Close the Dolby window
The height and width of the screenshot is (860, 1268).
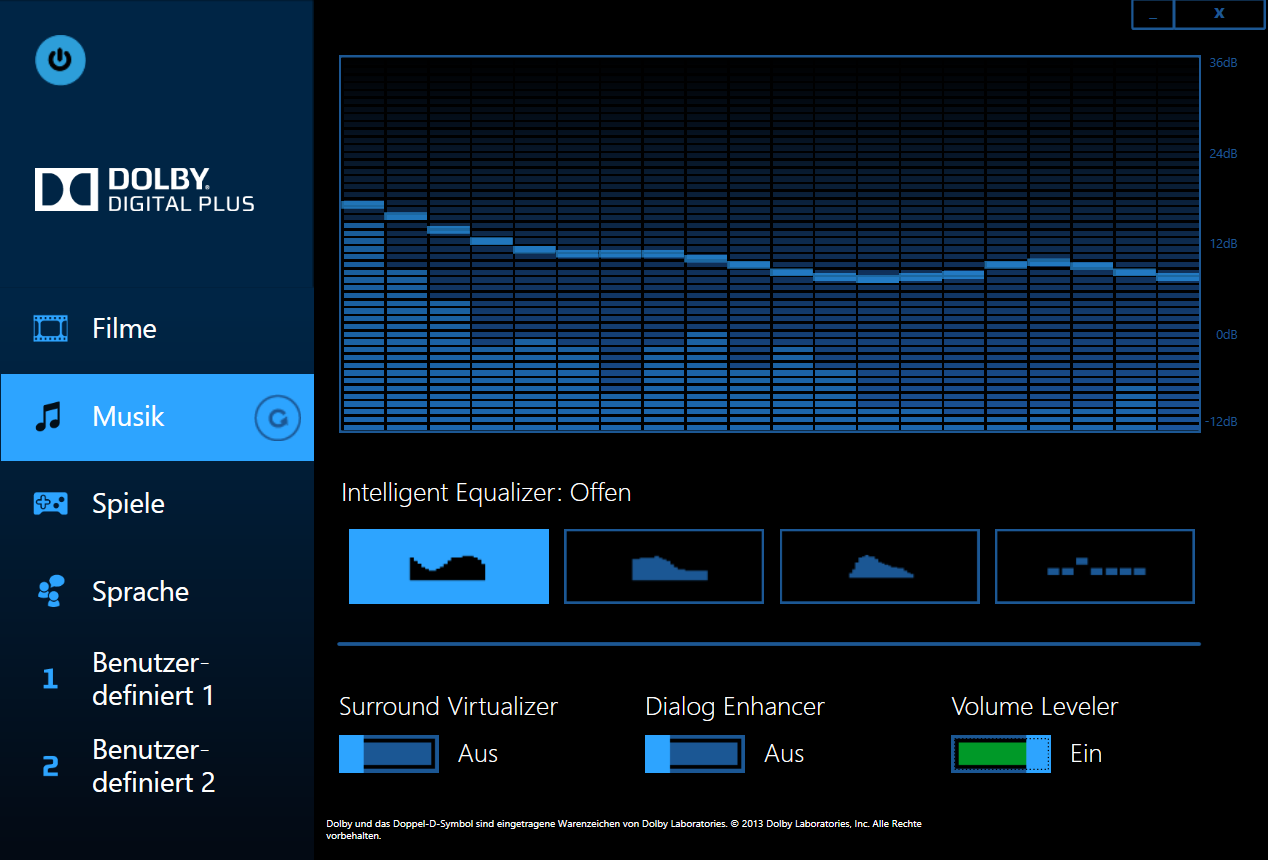click(x=1219, y=14)
